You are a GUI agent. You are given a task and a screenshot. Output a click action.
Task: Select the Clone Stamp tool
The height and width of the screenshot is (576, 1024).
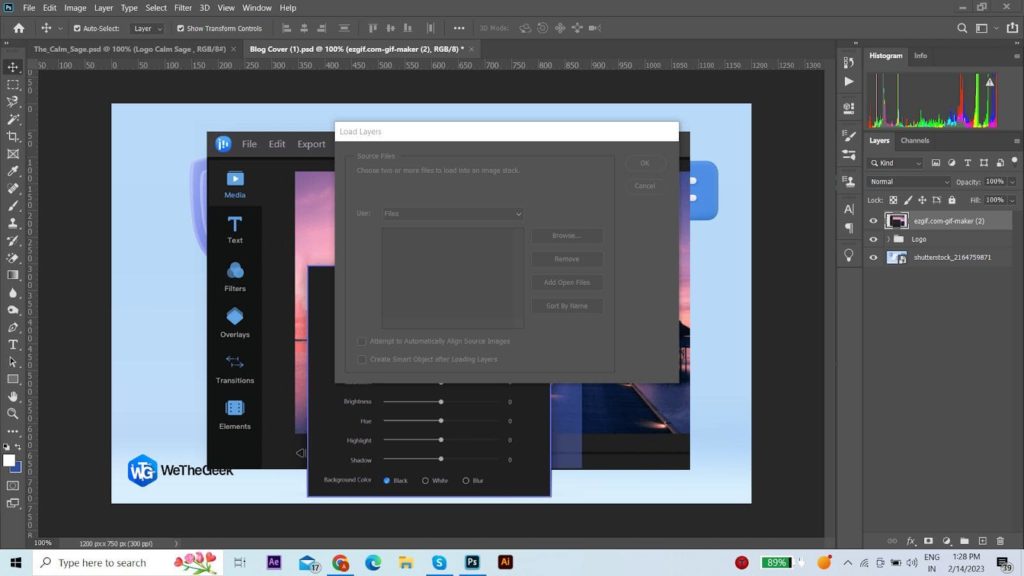point(12,223)
